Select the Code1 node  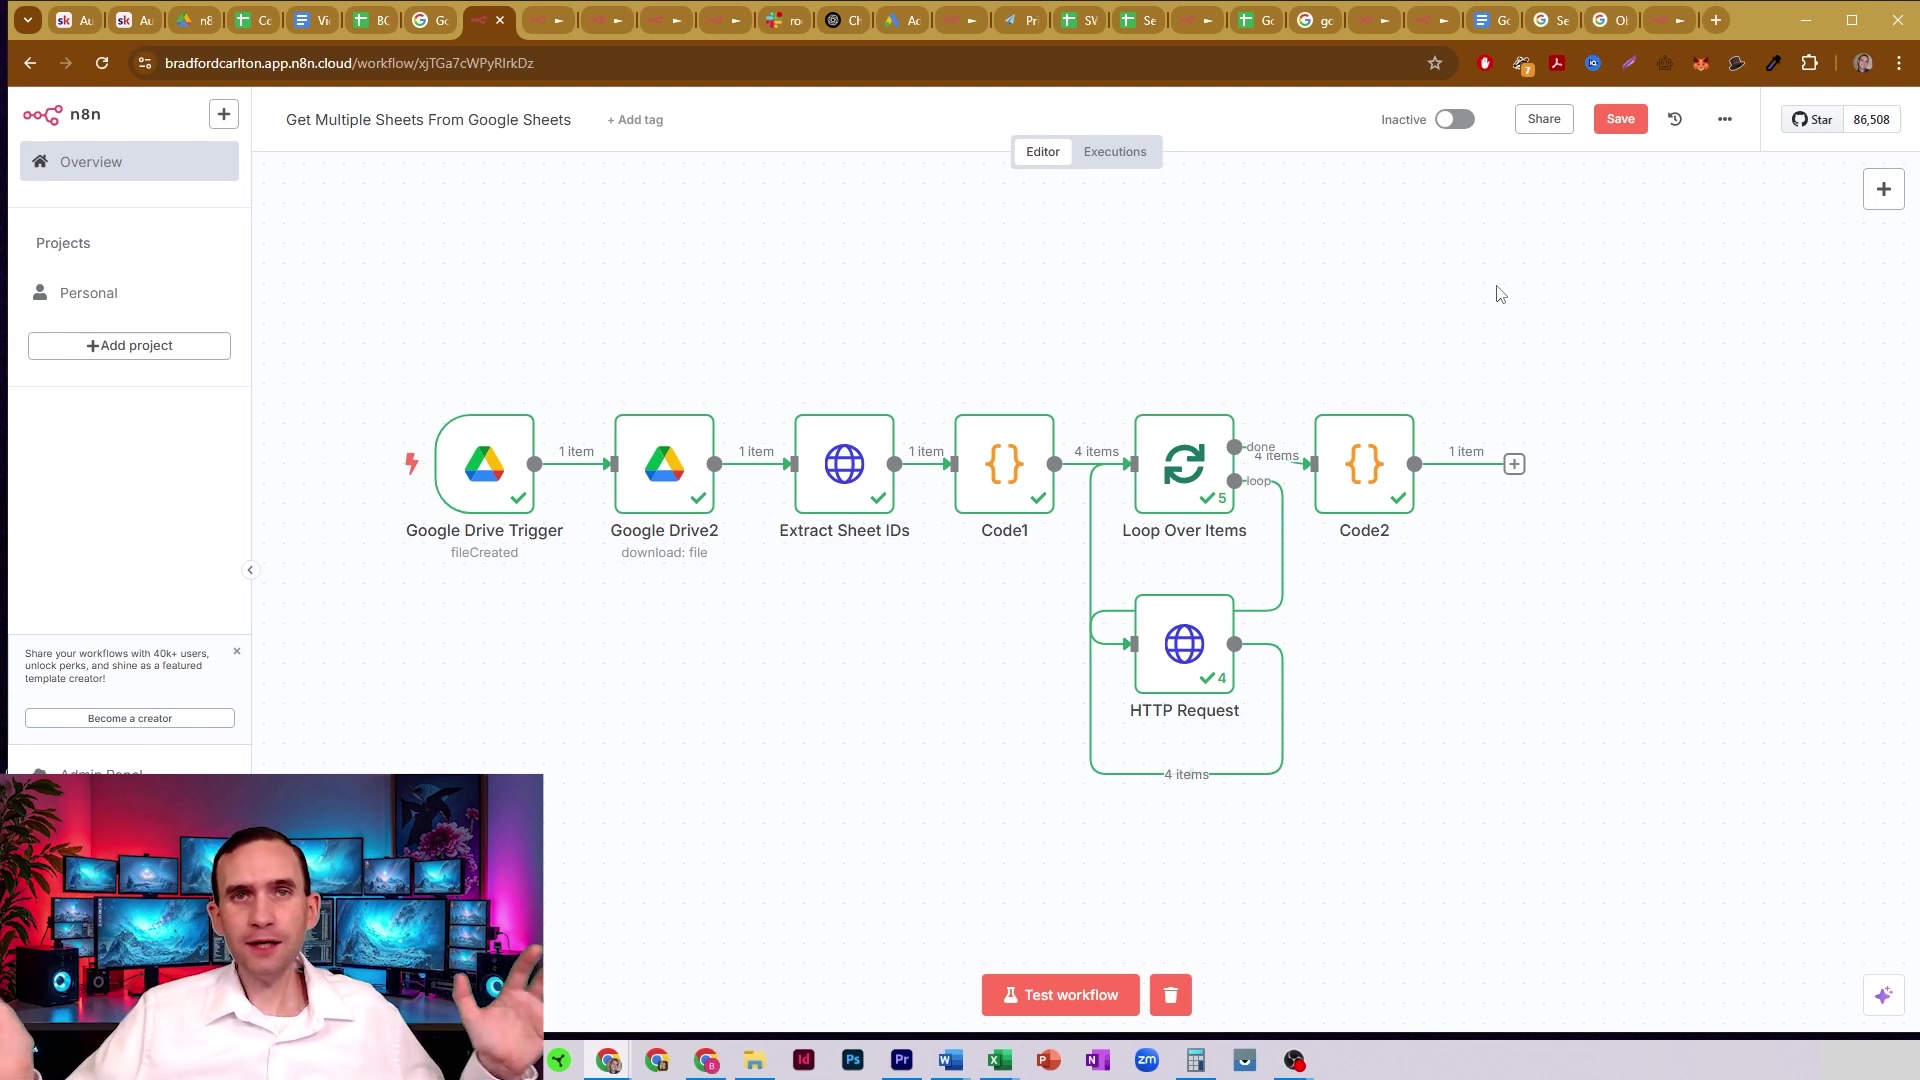coord(1004,464)
